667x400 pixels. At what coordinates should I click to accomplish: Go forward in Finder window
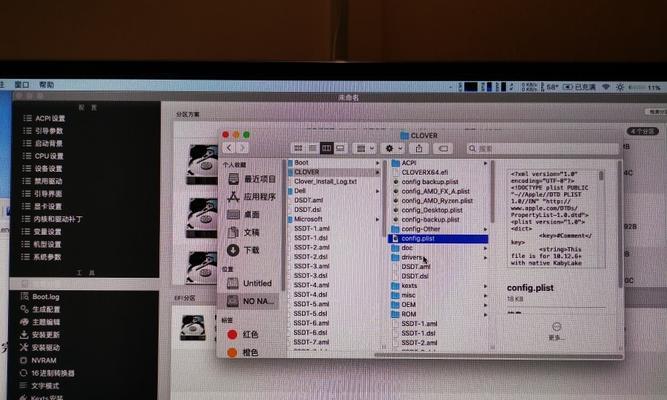pos(242,148)
